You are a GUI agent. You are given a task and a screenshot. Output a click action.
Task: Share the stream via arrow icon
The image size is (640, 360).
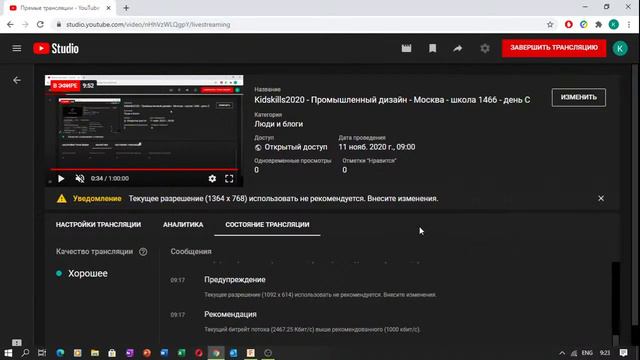(x=458, y=49)
